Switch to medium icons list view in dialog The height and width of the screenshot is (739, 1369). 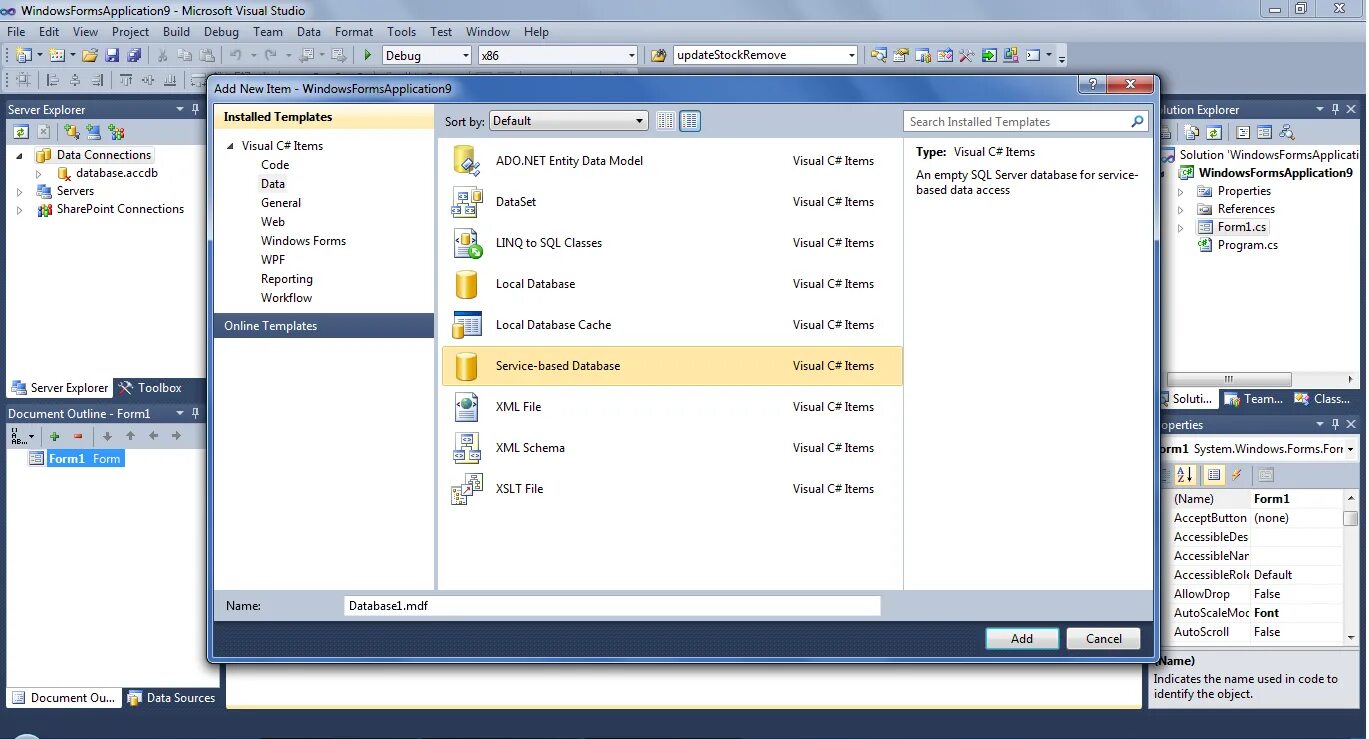(690, 121)
